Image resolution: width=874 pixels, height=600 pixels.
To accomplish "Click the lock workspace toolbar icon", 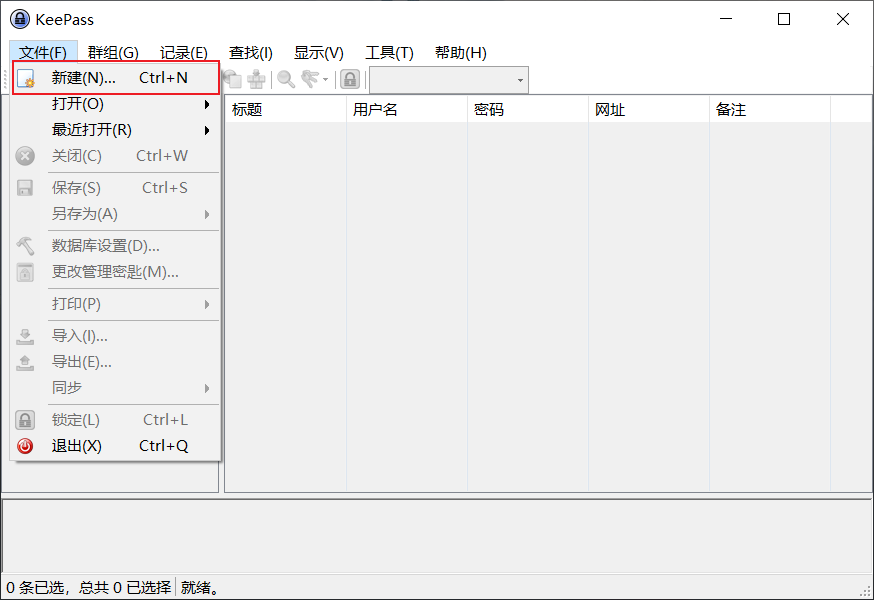I will (350, 79).
